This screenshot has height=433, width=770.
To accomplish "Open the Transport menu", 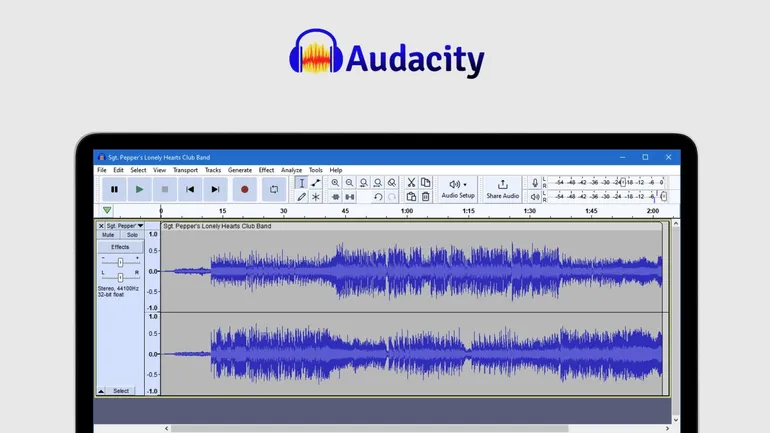I will coord(185,170).
